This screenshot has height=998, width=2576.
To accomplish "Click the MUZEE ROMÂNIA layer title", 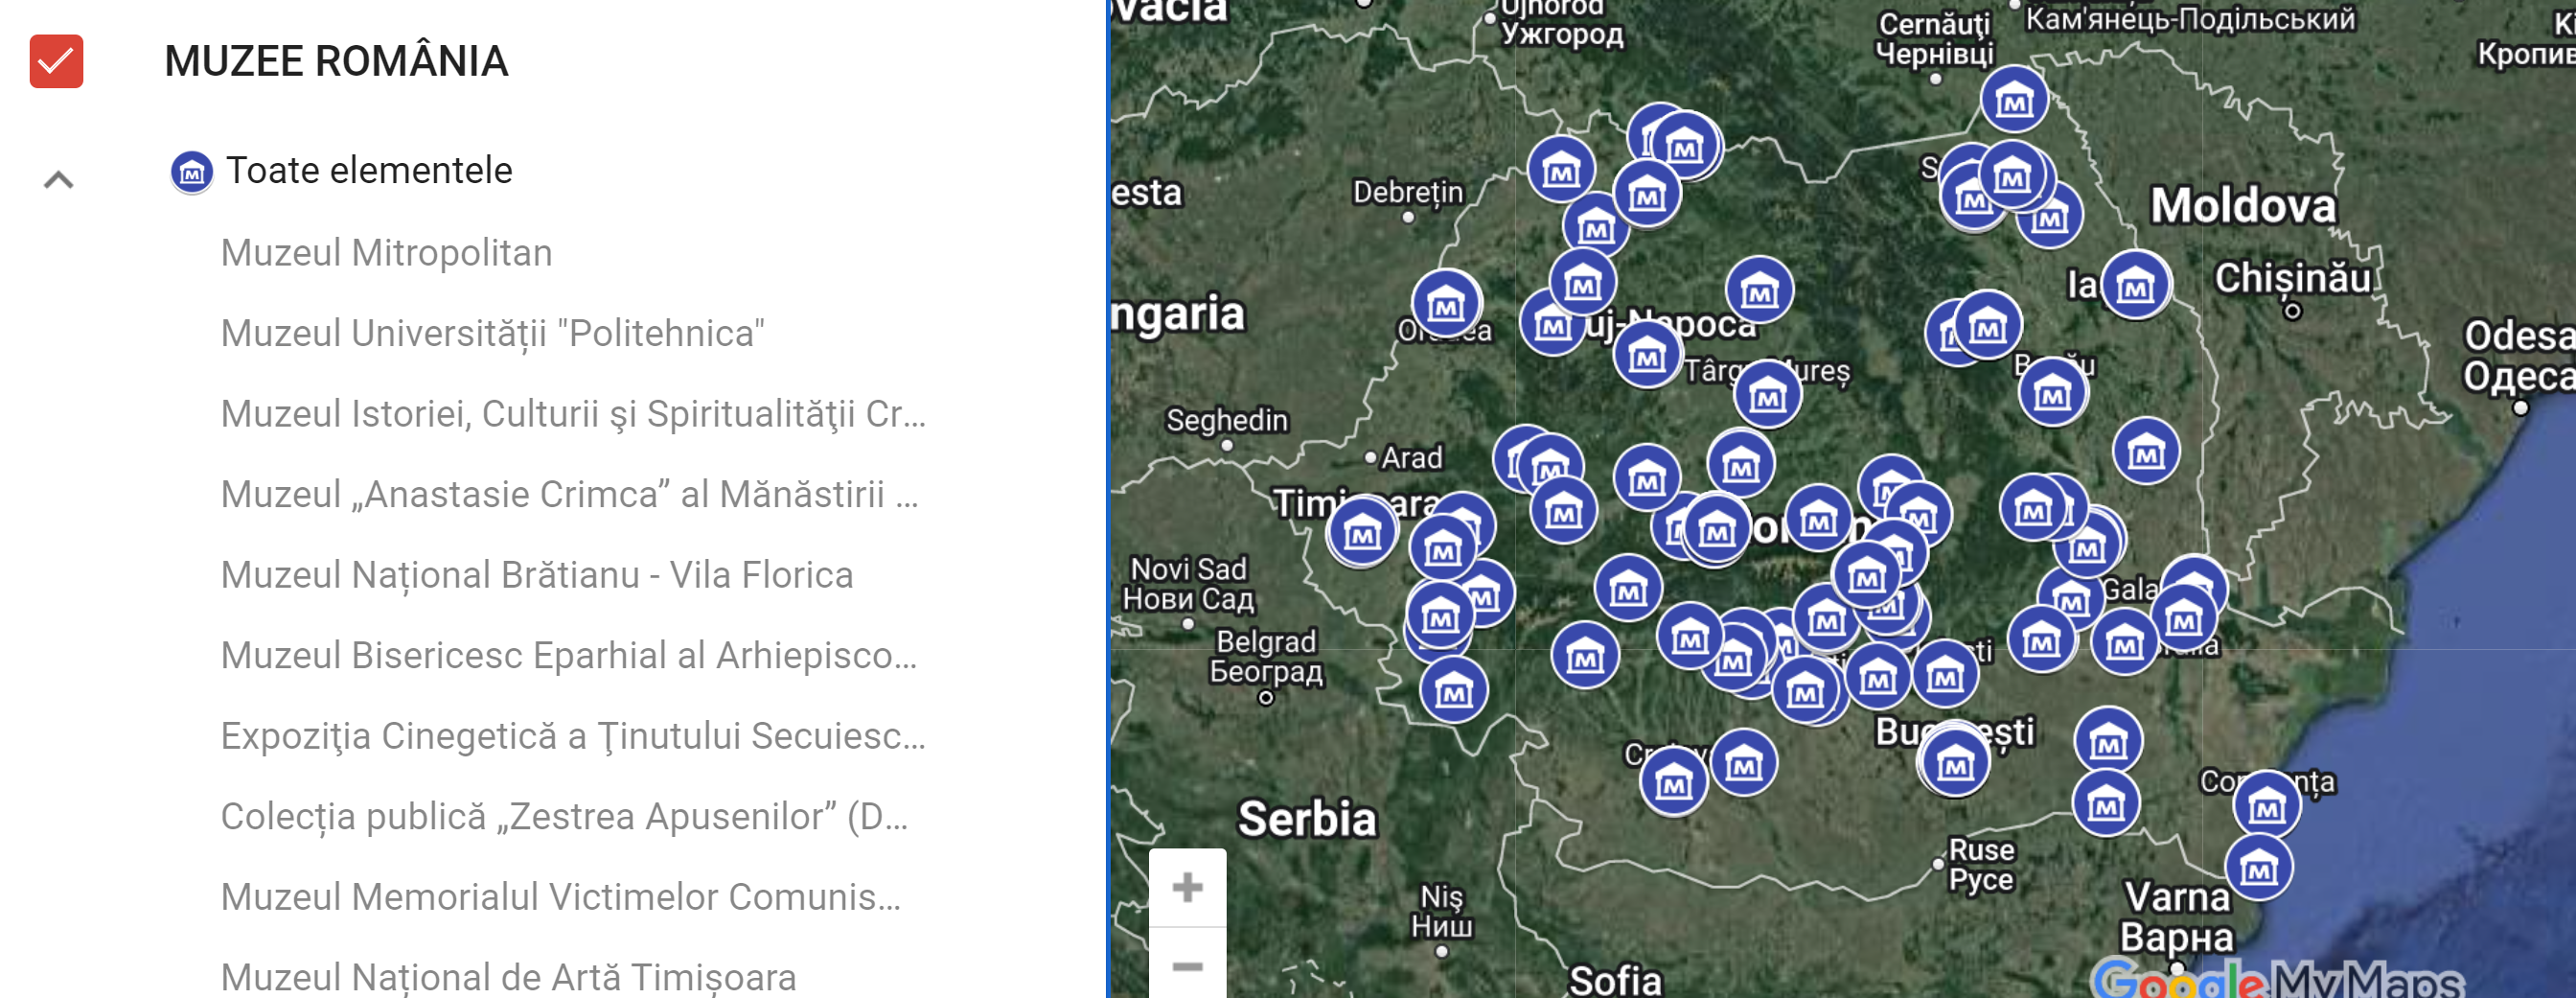I will [x=336, y=61].
